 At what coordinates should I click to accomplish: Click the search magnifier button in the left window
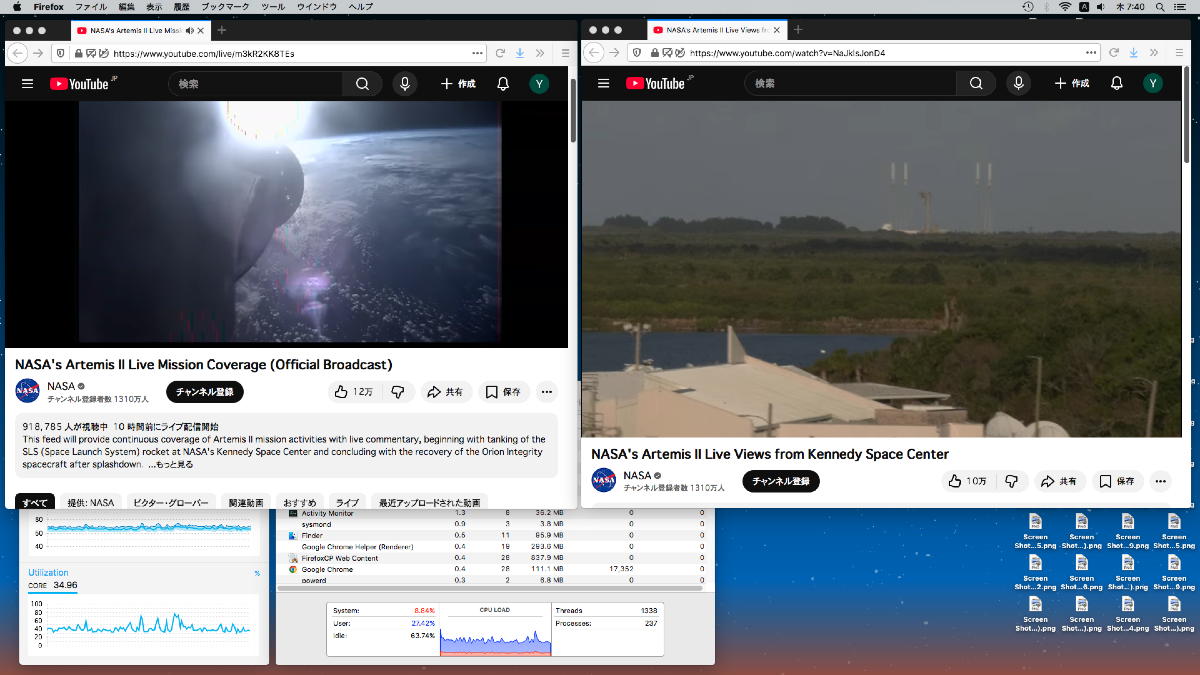(363, 84)
